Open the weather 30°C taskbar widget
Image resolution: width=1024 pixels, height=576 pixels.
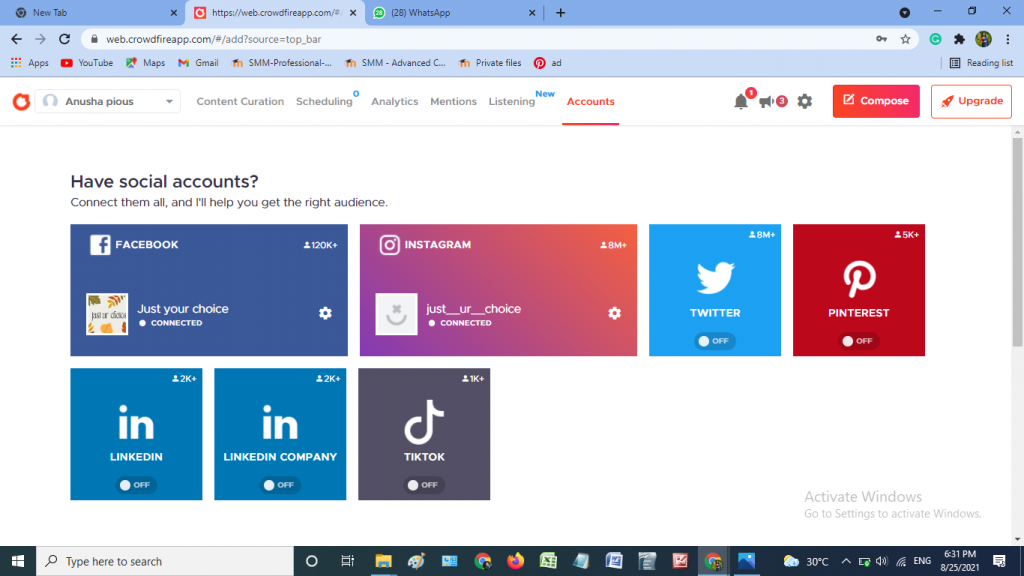click(x=806, y=561)
